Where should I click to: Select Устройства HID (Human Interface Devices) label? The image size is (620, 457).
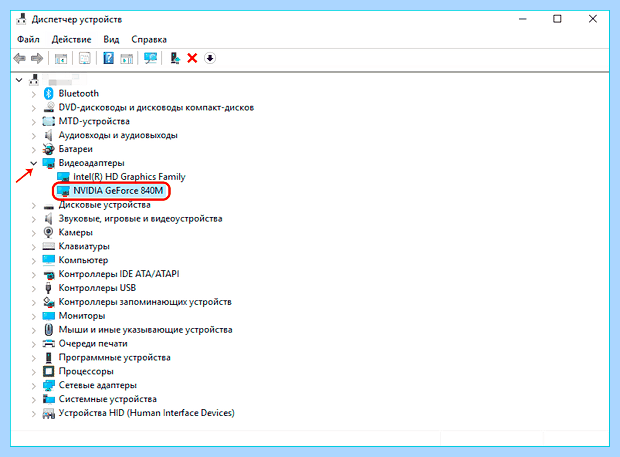pyautogui.click(x=146, y=413)
